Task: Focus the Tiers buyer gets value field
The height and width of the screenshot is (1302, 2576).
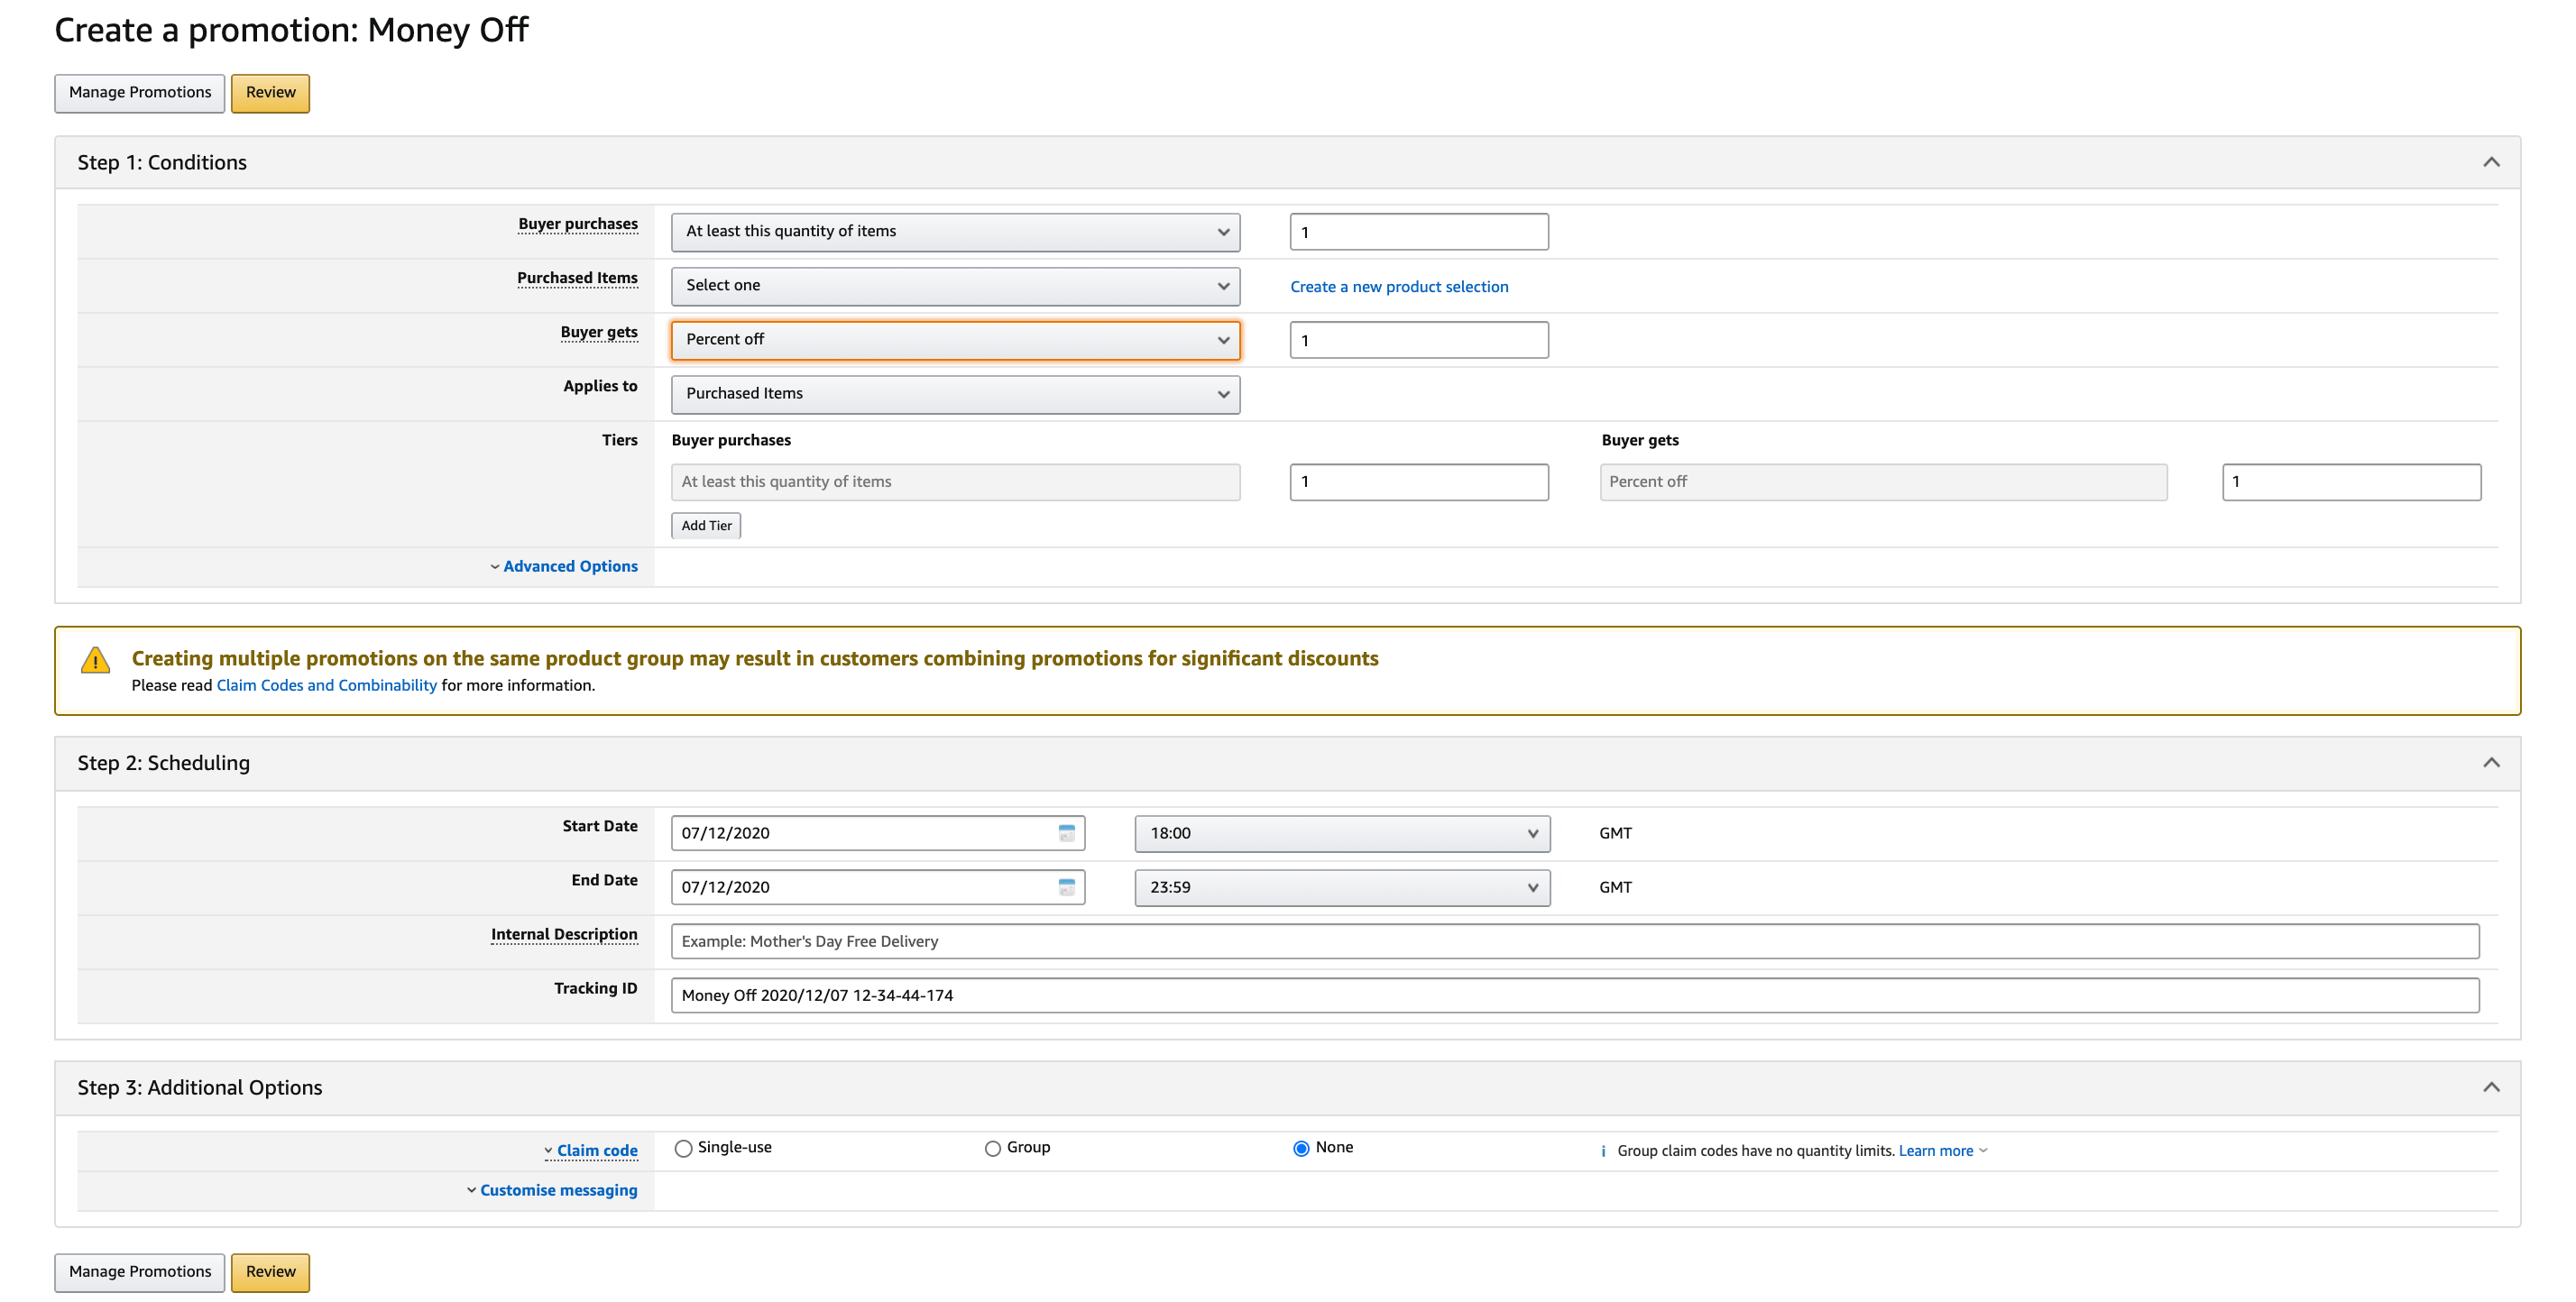Action: point(2351,482)
